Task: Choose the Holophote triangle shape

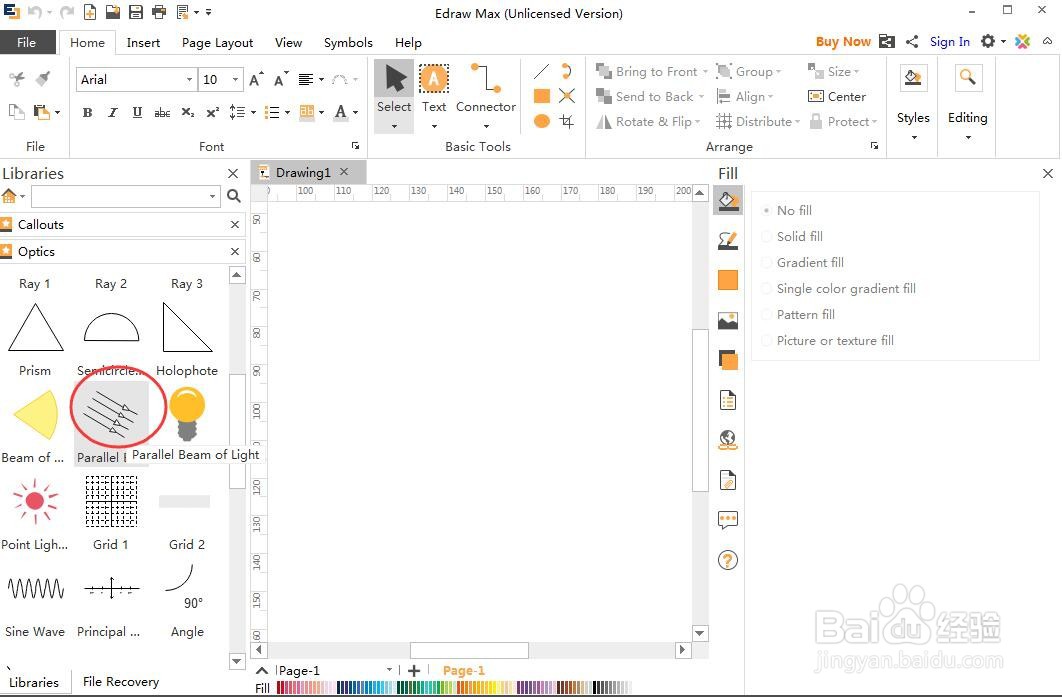Action: tap(188, 328)
